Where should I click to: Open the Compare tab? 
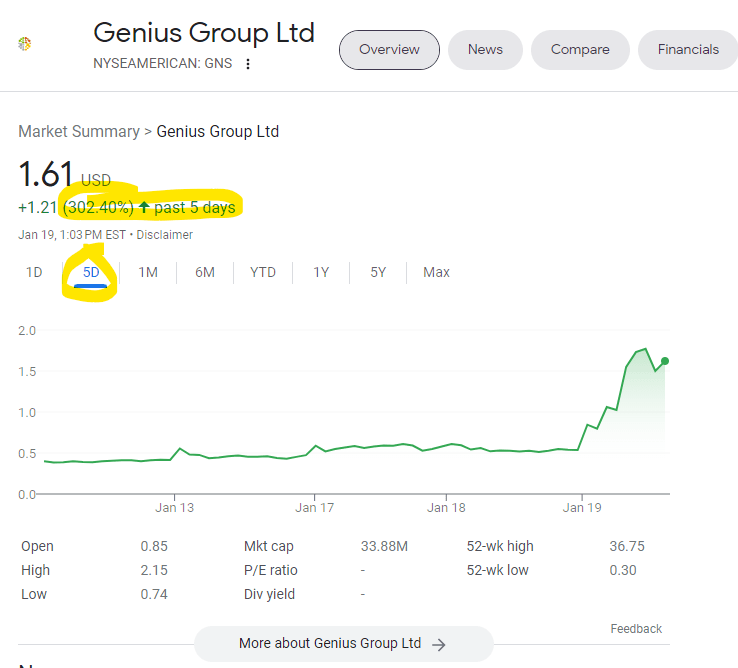click(x=580, y=49)
